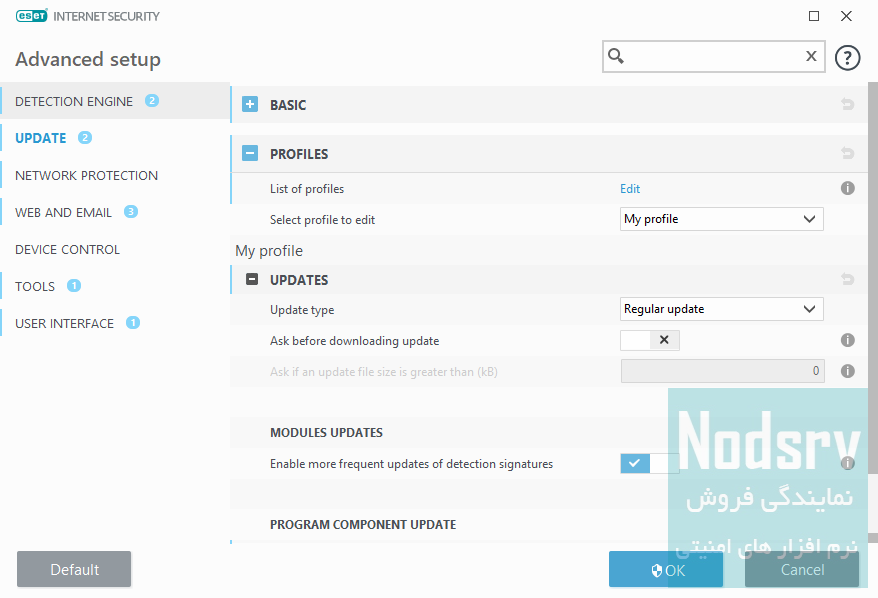Click the My profile section label
The height and width of the screenshot is (598, 878).
coord(269,250)
